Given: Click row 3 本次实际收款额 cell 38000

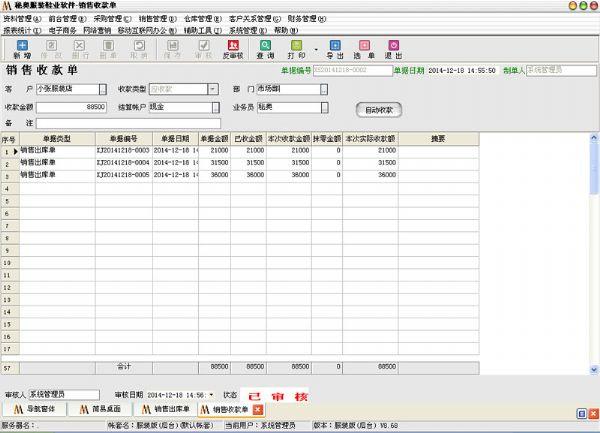Looking at the screenshot, I should [370, 175].
